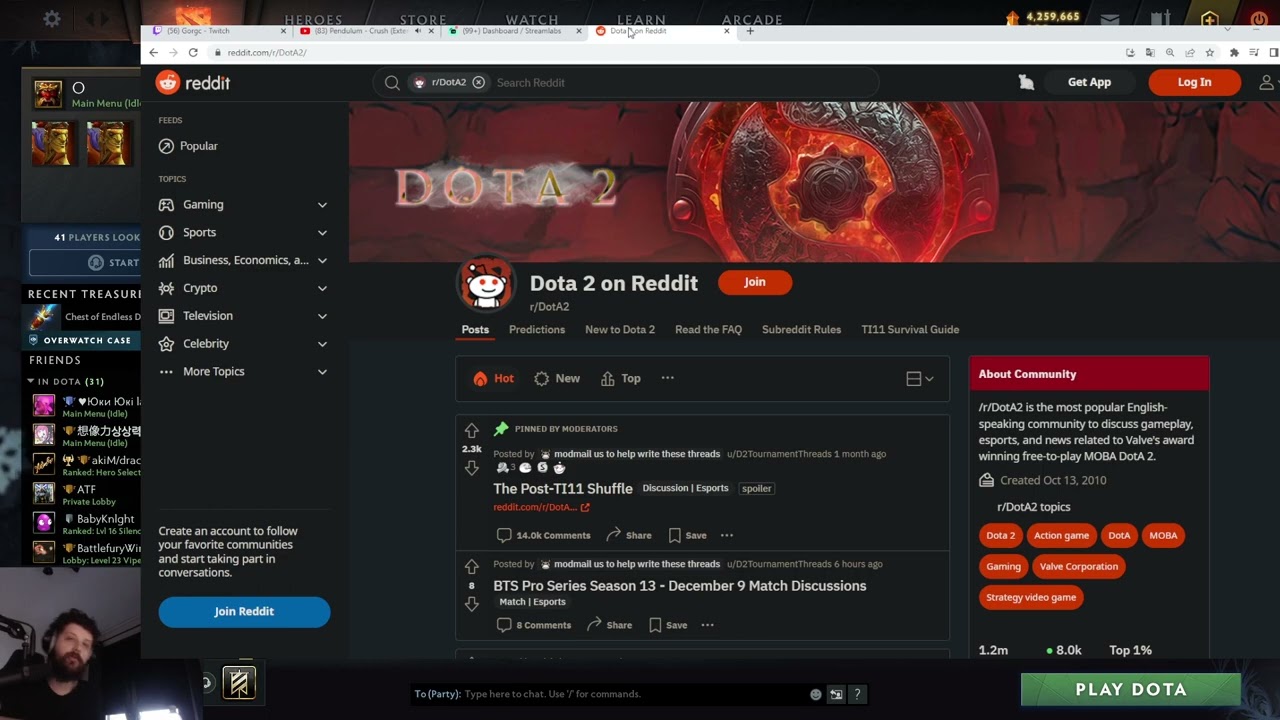Go back using the browser back arrow
The image size is (1280, 720).
[x=154, y=52]
